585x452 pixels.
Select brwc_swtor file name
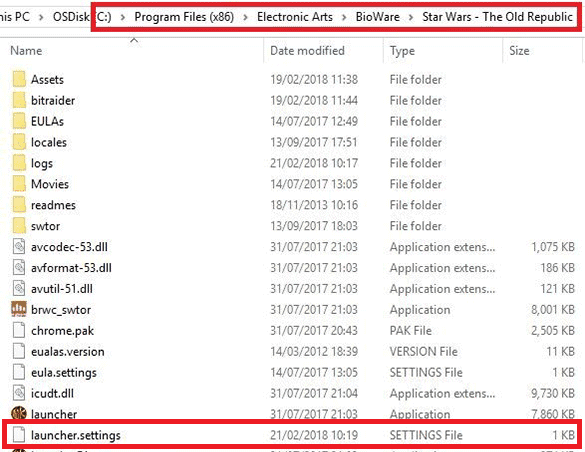click(61, 310)
